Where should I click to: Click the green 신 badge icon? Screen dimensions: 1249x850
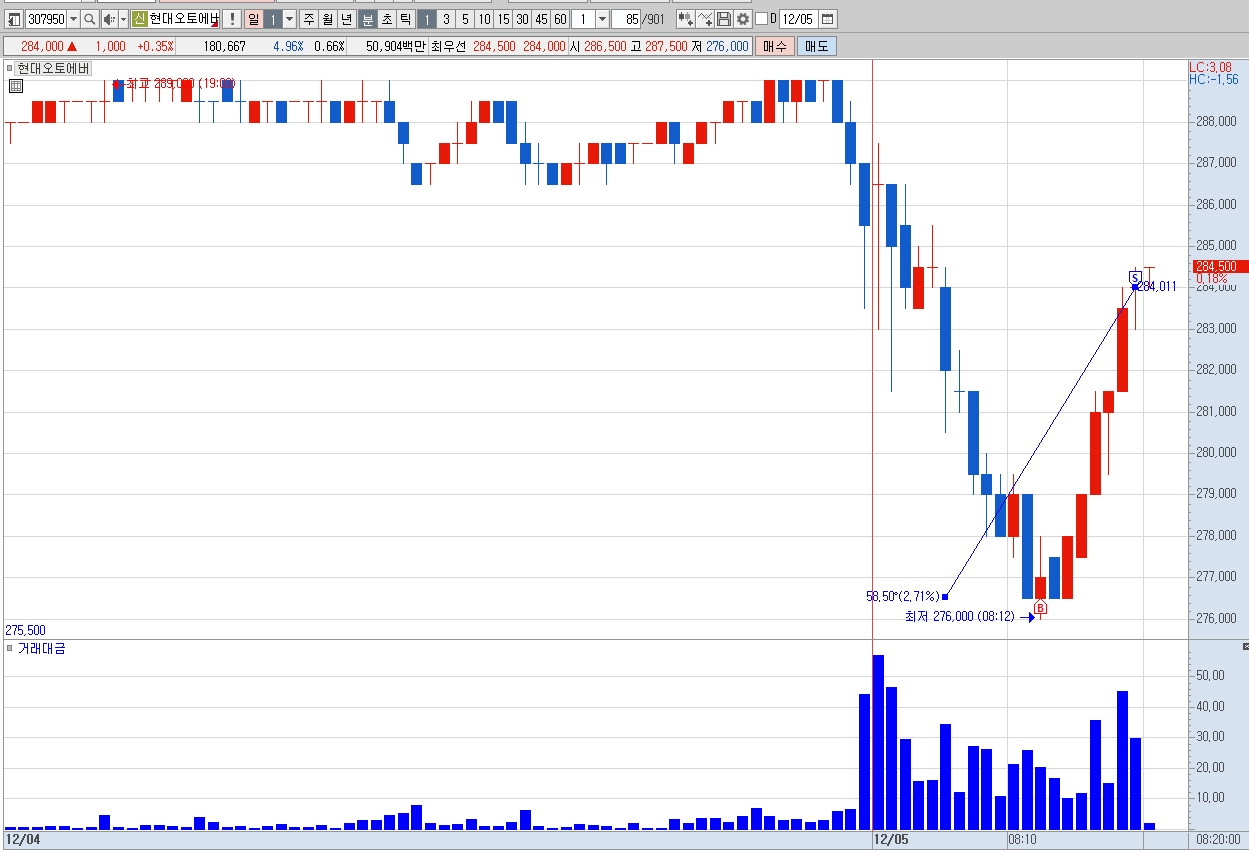point(139,19)
